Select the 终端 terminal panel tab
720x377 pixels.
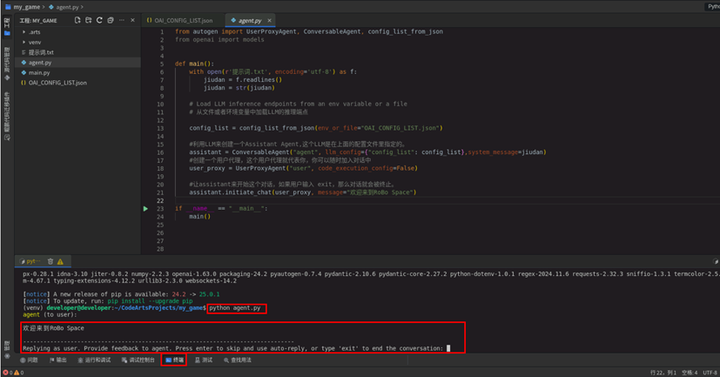[x=174, y=360]
